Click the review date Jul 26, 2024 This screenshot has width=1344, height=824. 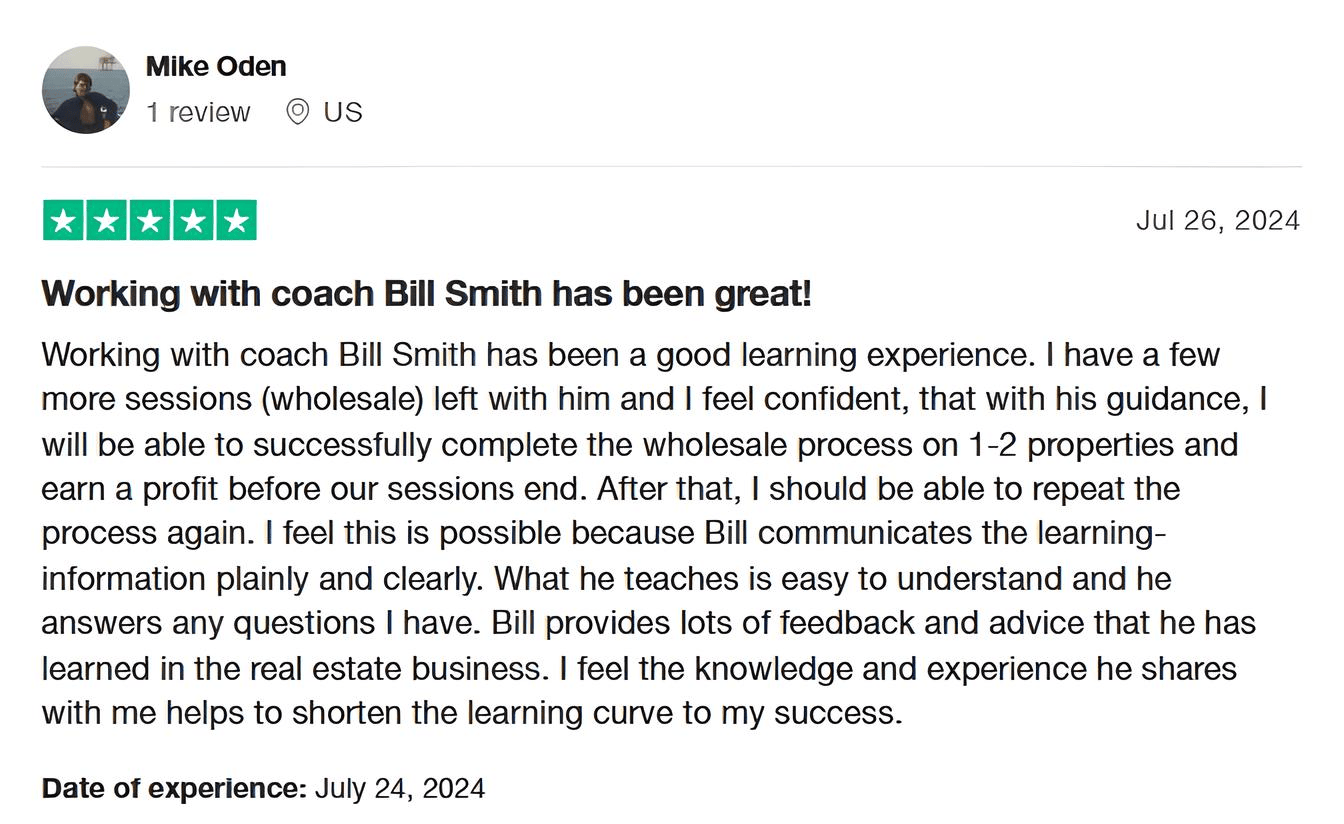click(1217, 220)
